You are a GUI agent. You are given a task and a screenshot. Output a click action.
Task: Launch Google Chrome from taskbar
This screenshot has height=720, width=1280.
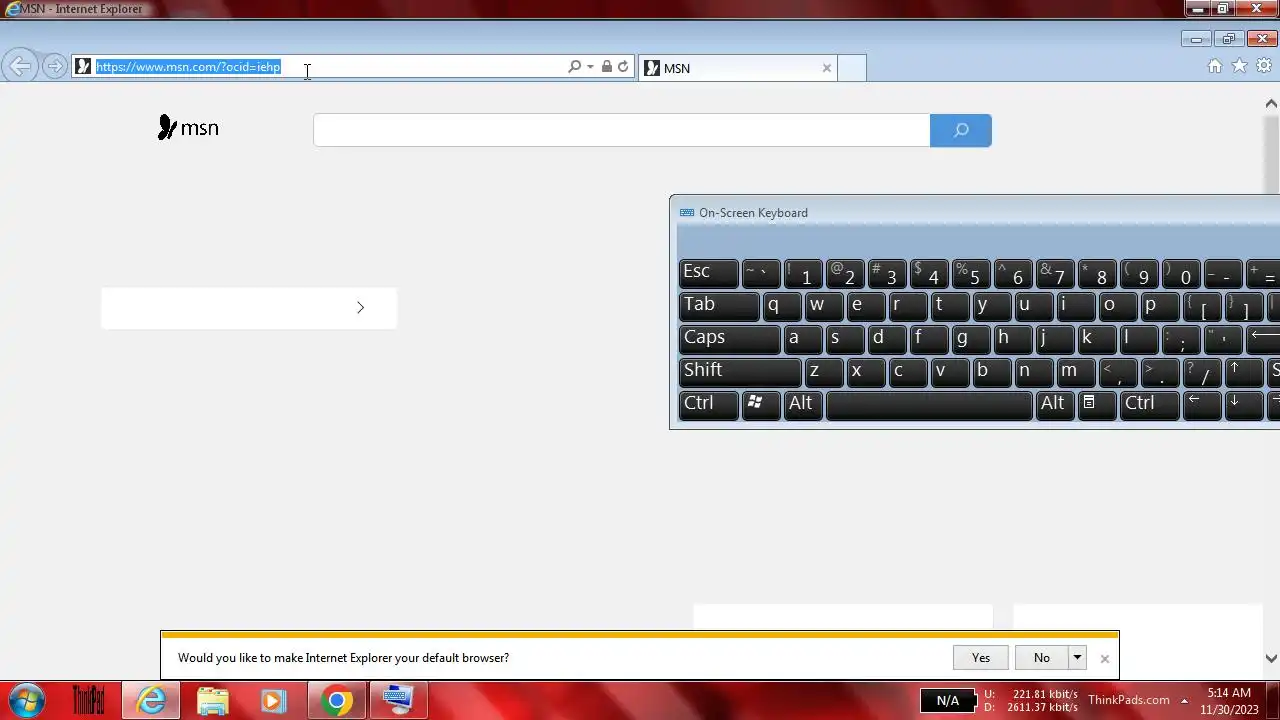(x=337, y=700)
